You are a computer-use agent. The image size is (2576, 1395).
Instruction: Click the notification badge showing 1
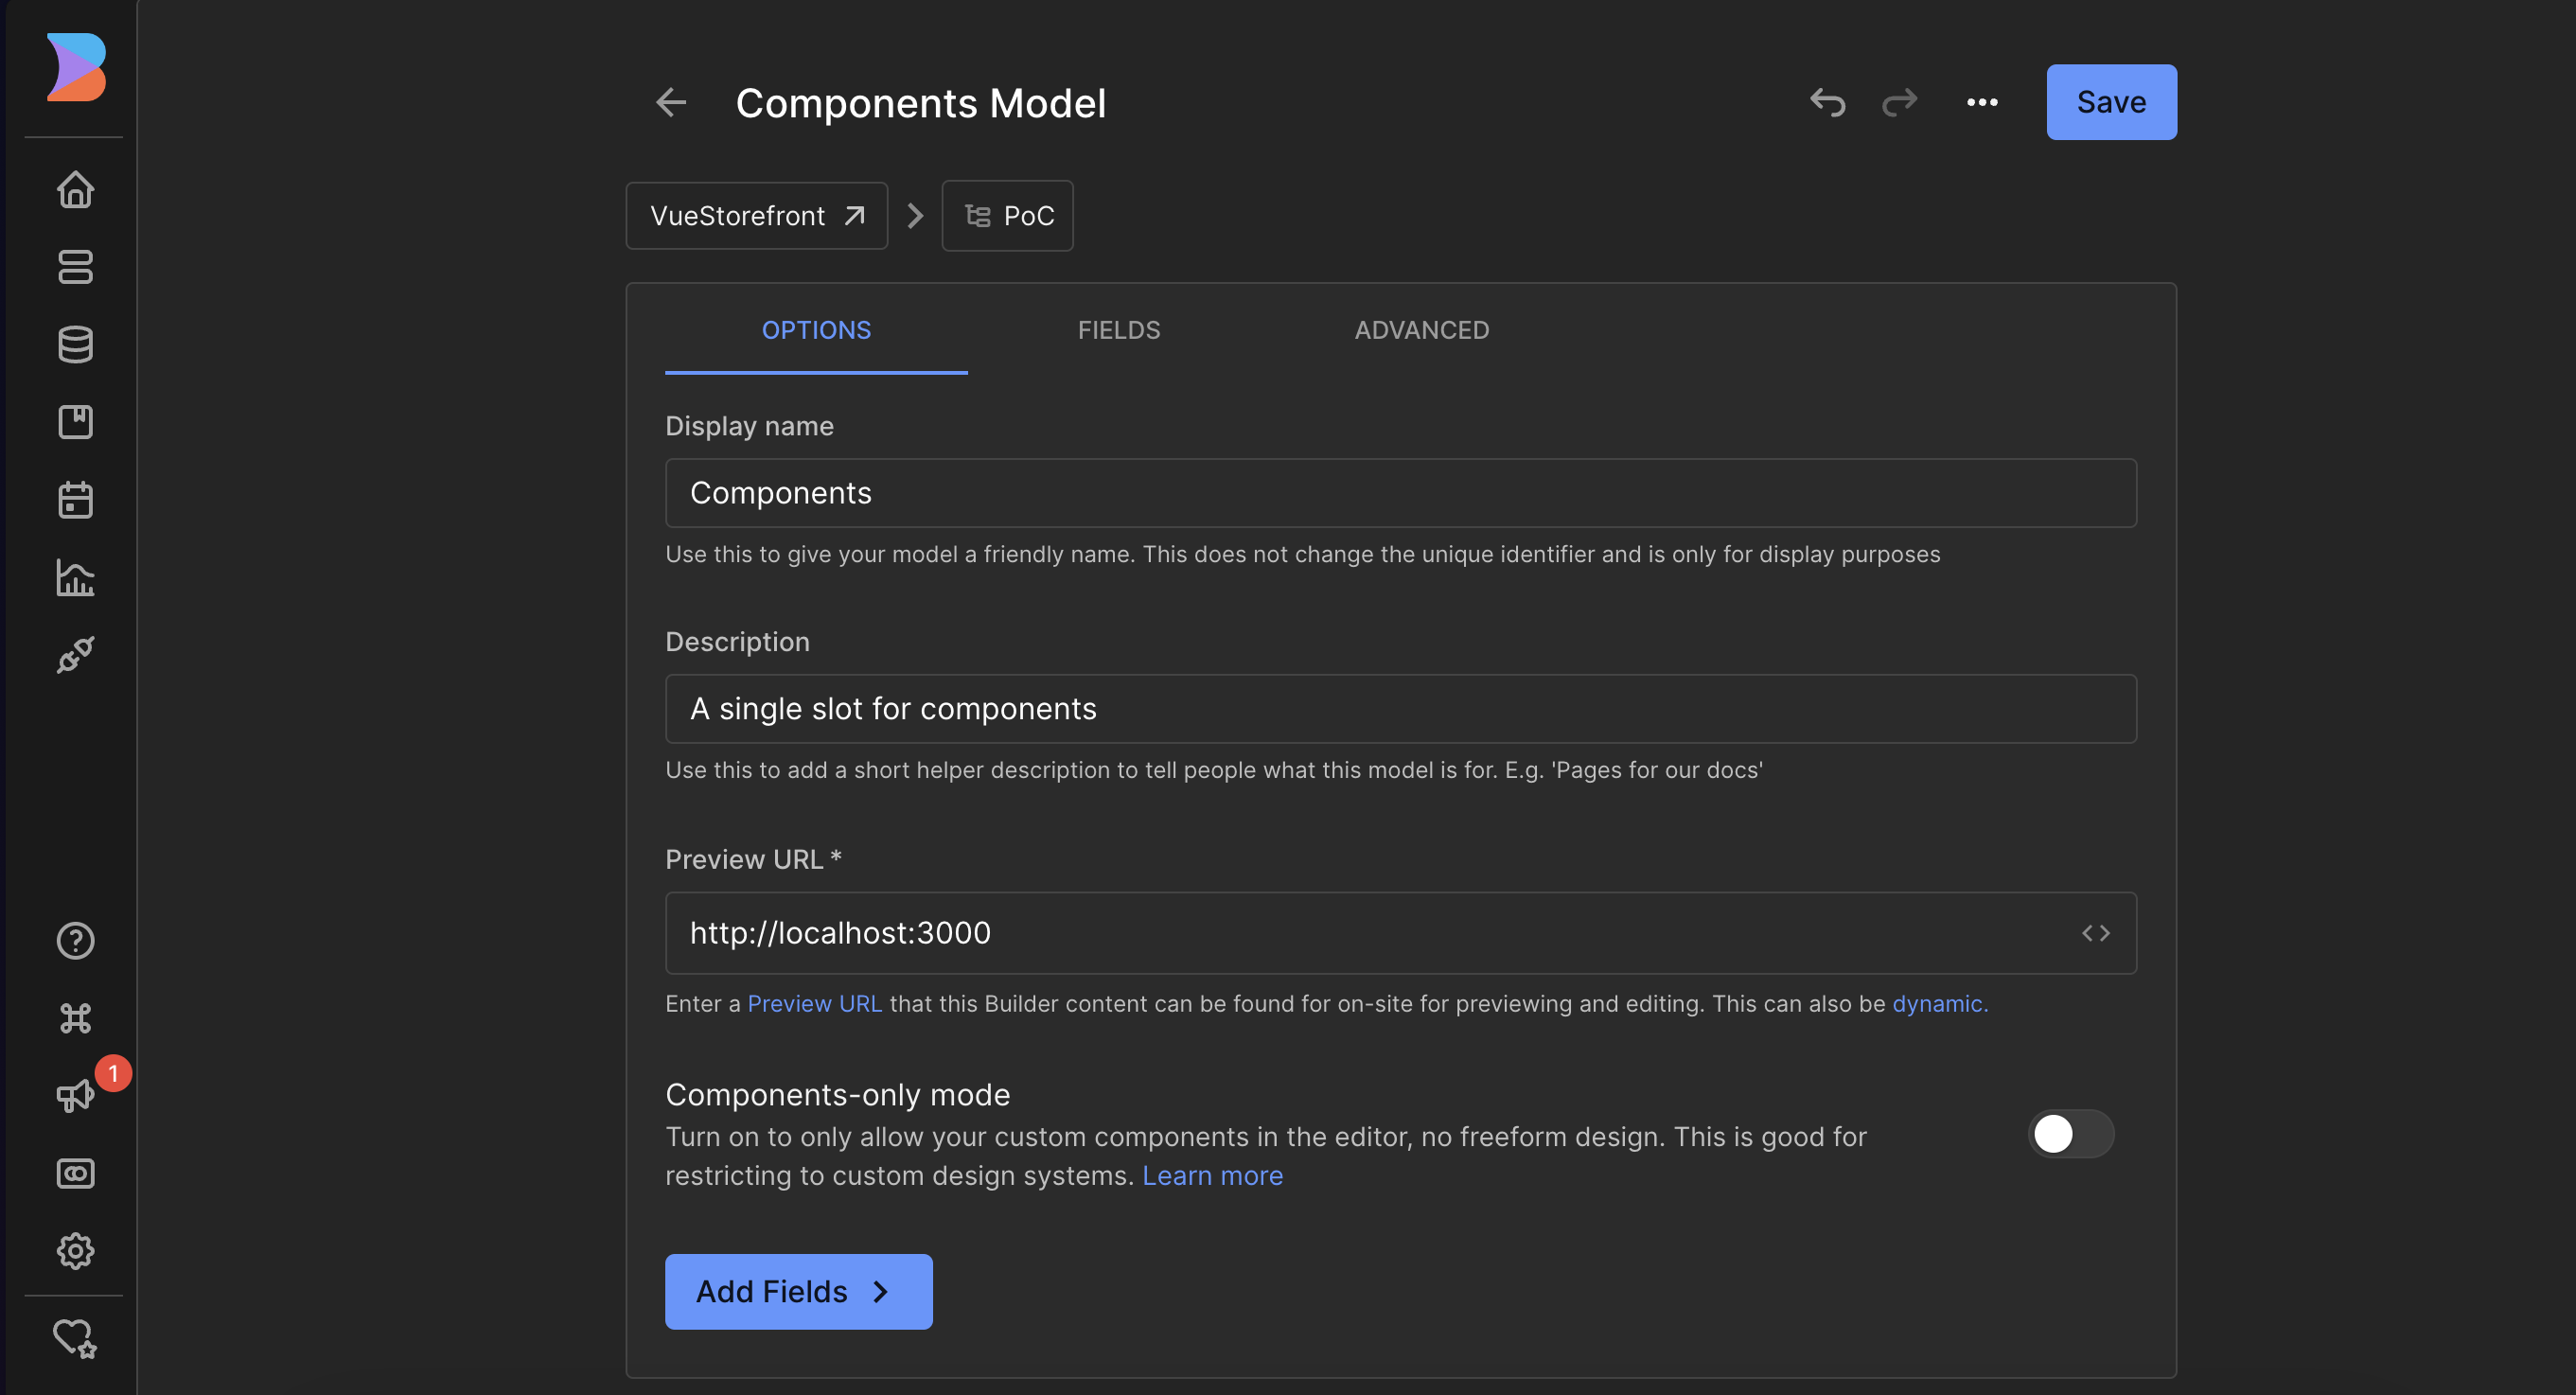point(113,1073)
